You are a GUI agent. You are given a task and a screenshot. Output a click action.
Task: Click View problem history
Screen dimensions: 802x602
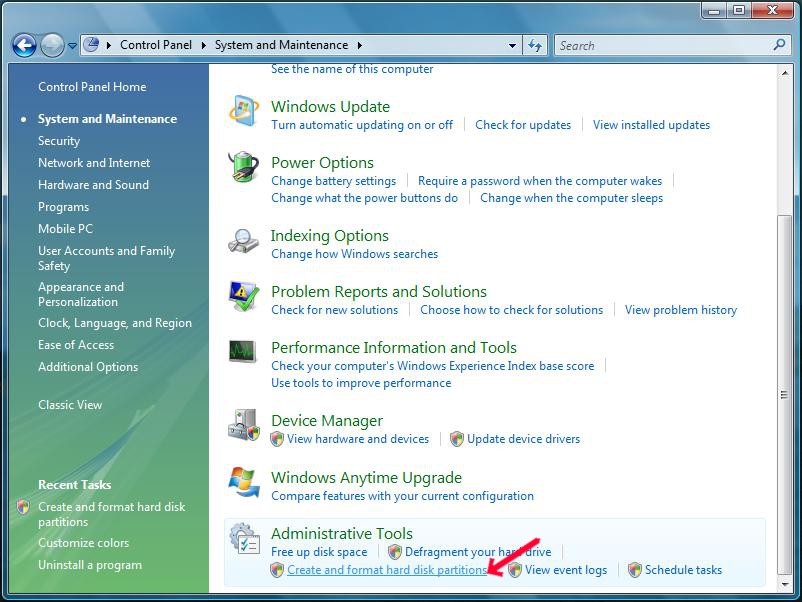click(x=681, y=310)
